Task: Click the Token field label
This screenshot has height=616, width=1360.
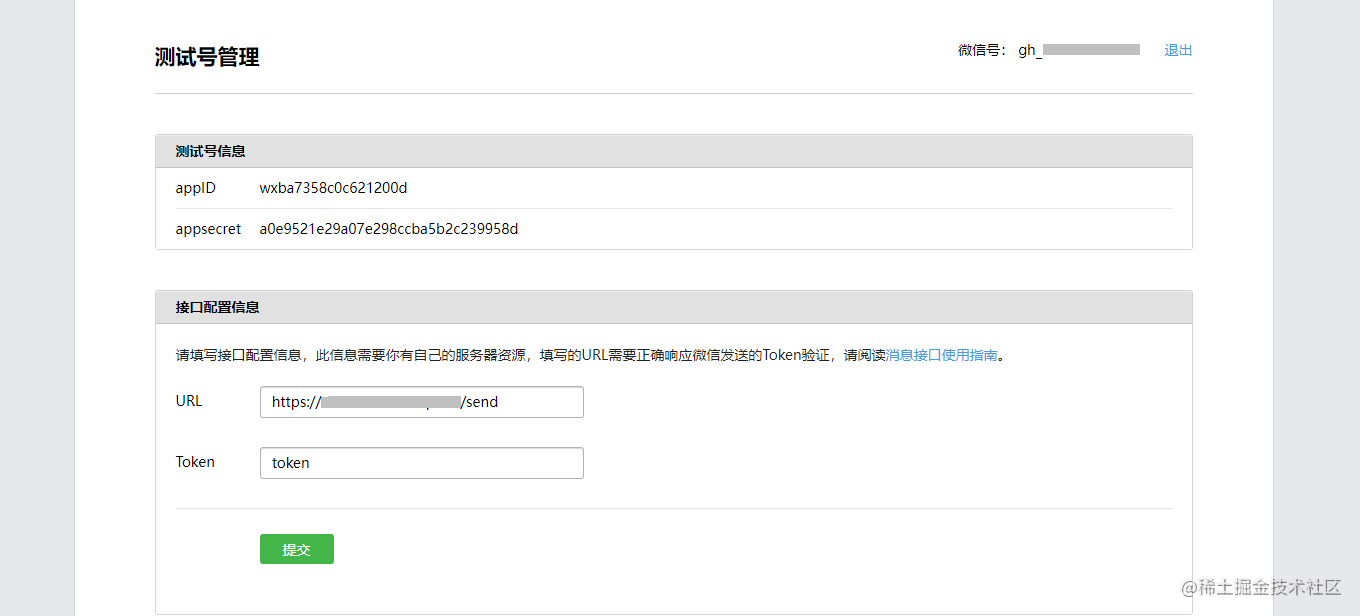Action: click(x=196, y=462)
